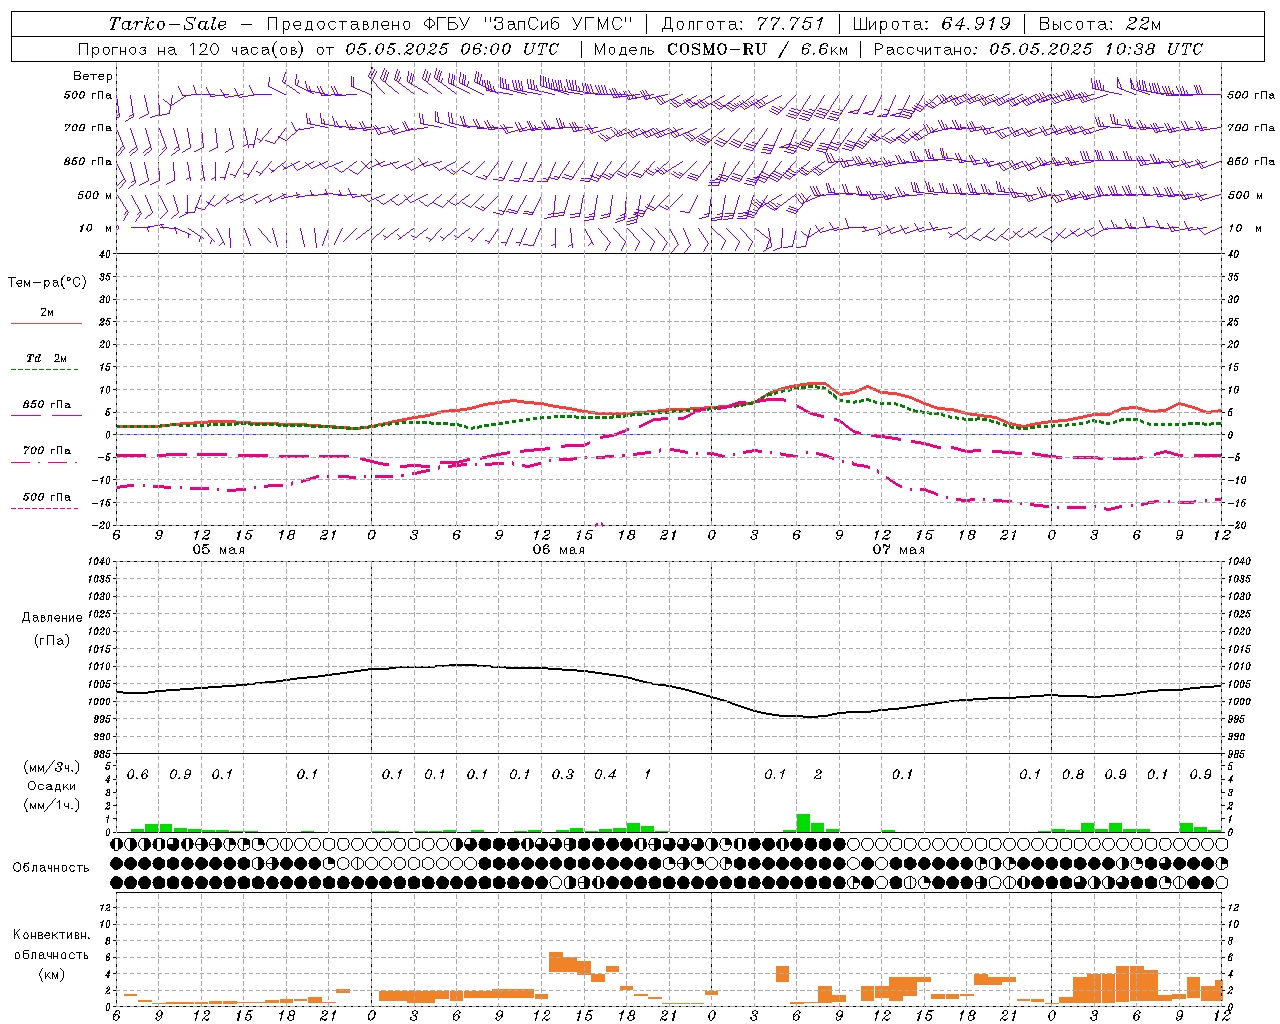Click the (мм/1ч.) unit label
The image size is (1280, 1024).
pos(51,805)
